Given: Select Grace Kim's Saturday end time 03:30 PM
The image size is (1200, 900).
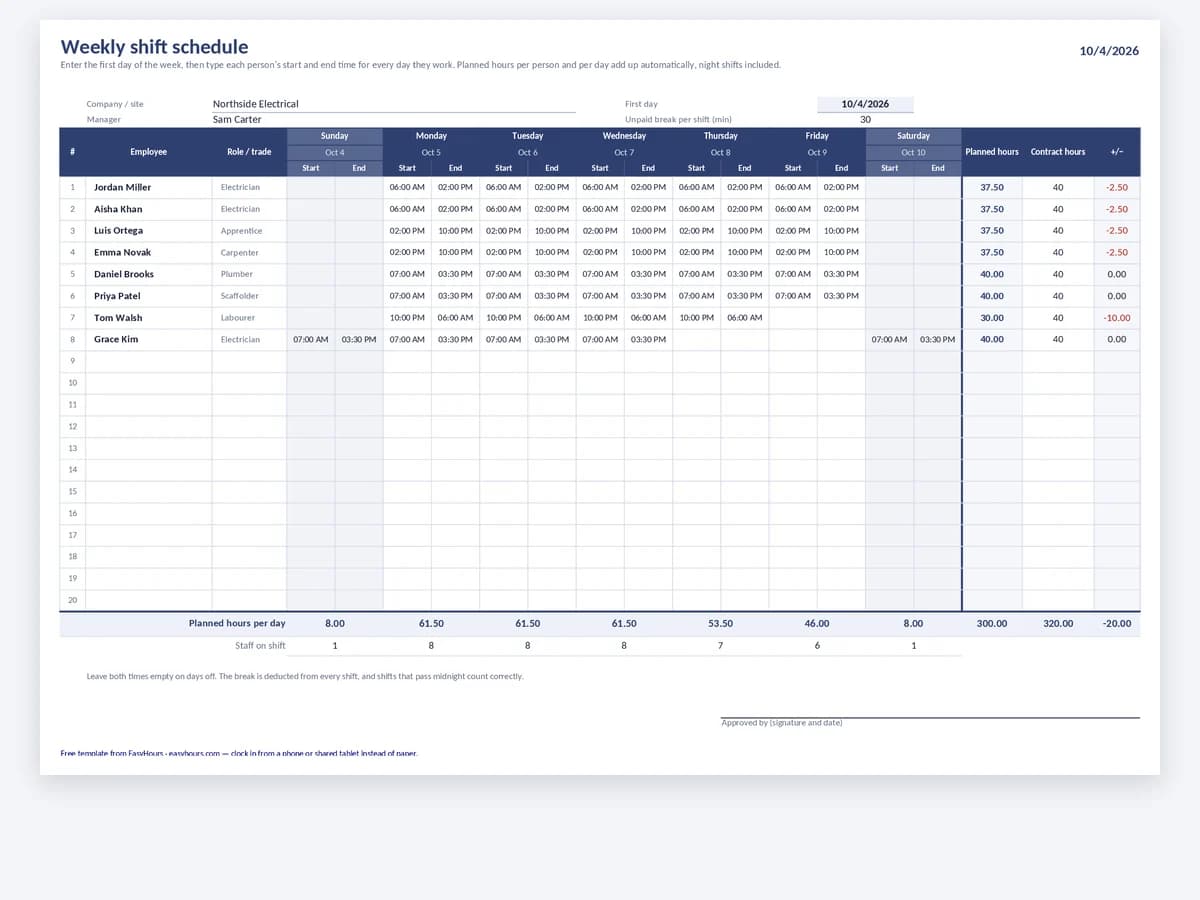Looking at the screenshot, I should 937,340.
